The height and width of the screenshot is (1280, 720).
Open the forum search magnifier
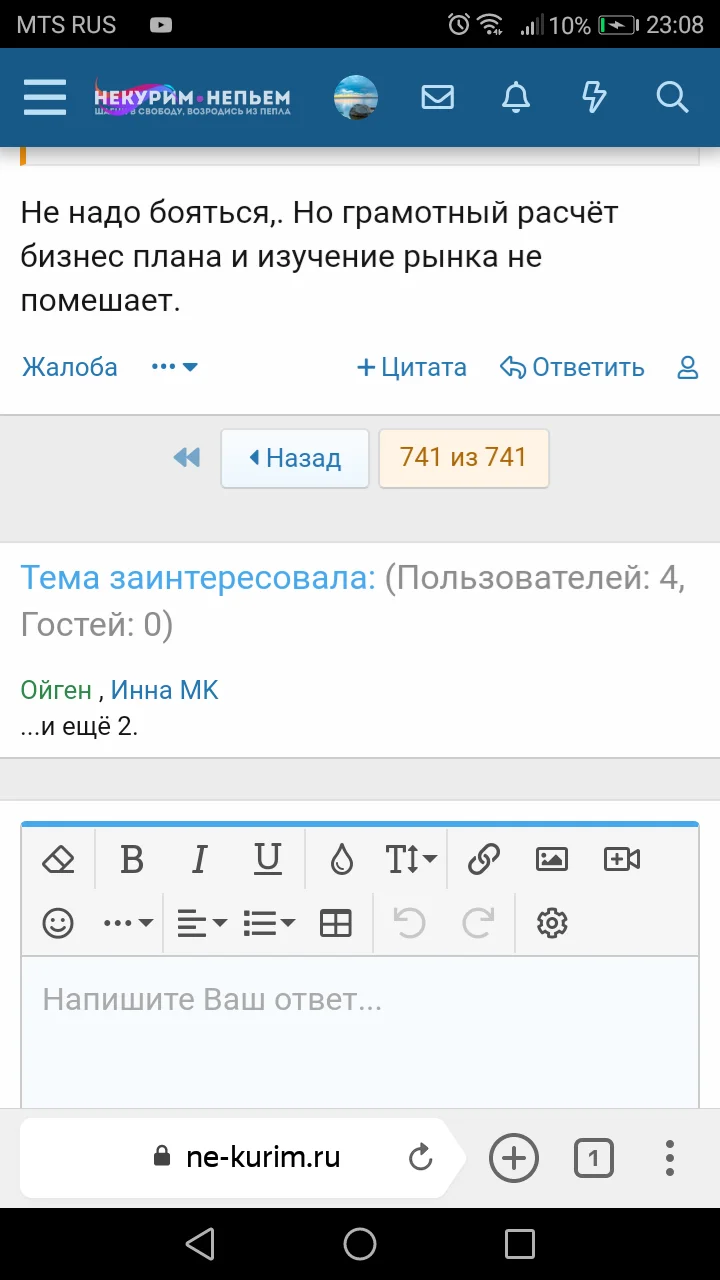coord(672,97)
